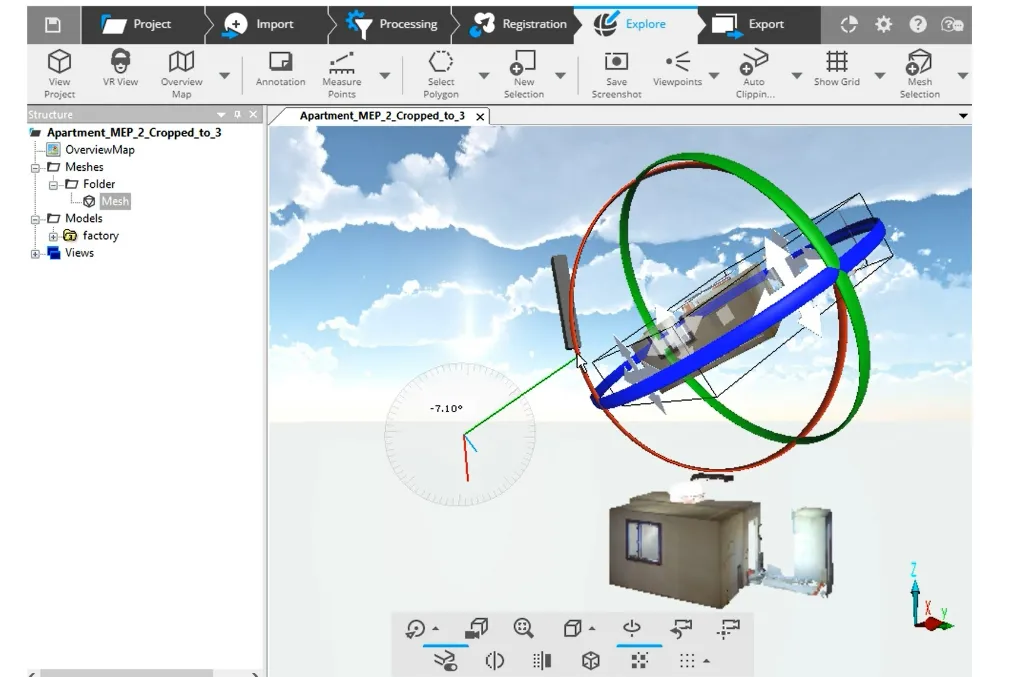Expand the factory model tree node

(54, 236)
